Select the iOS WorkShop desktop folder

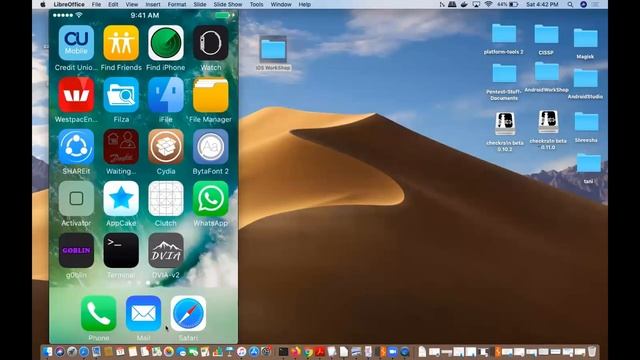click(273, 49)
